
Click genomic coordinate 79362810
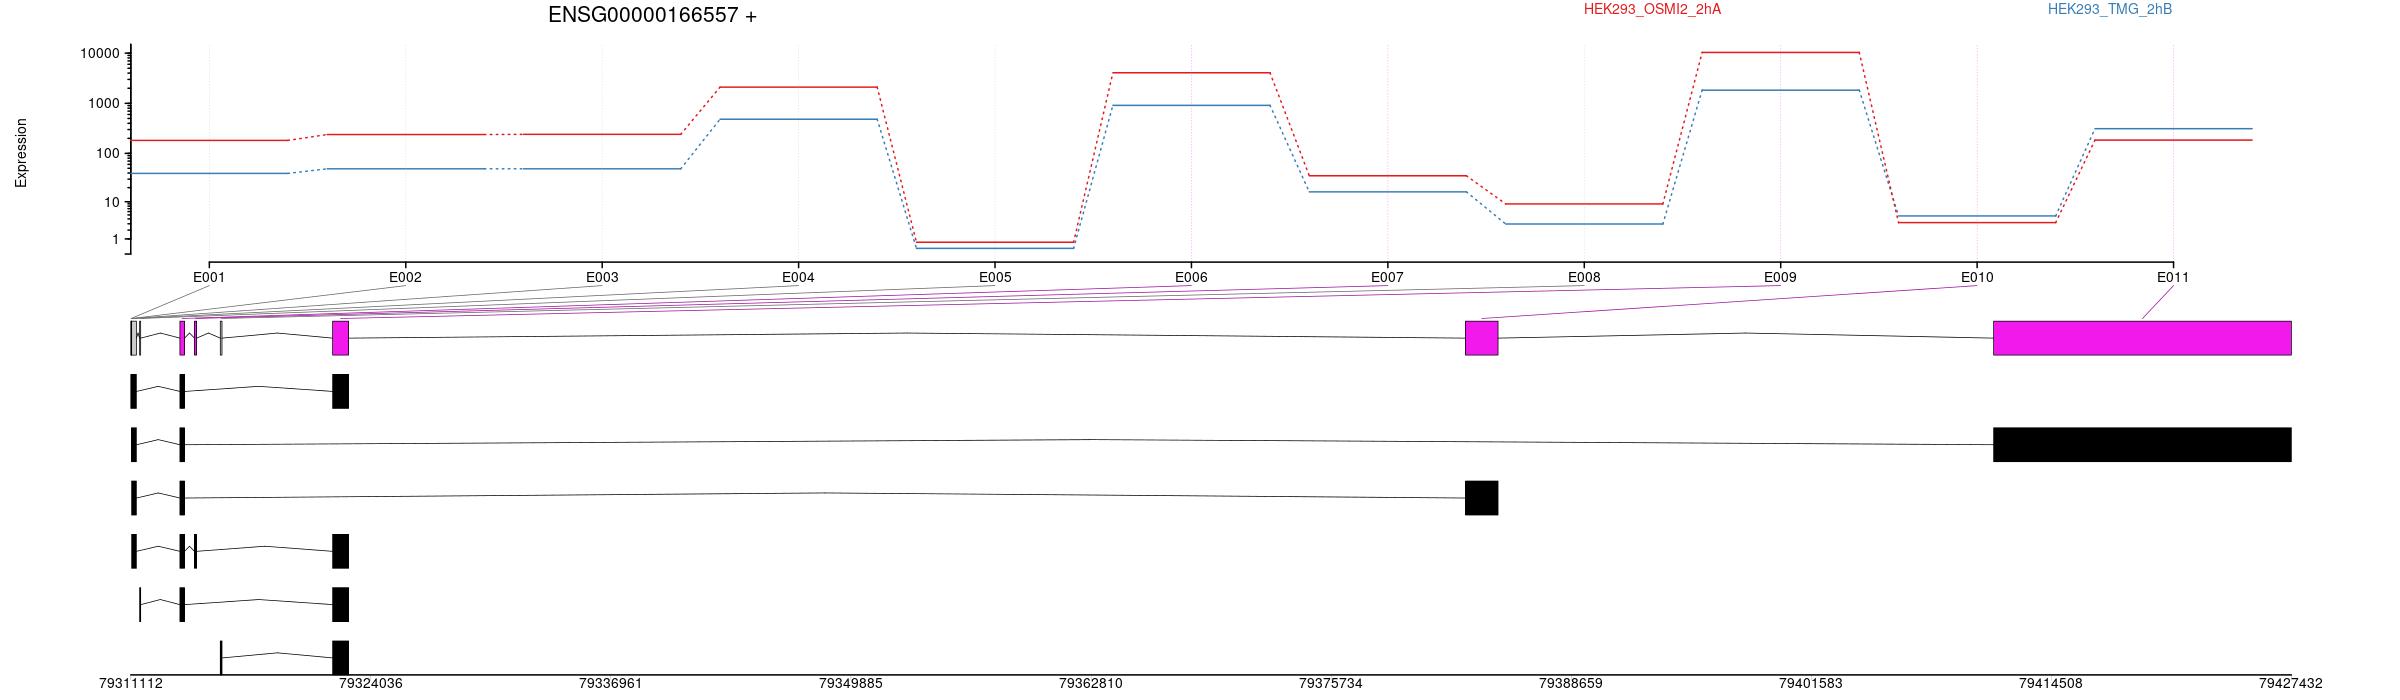tap(1091, 684)
